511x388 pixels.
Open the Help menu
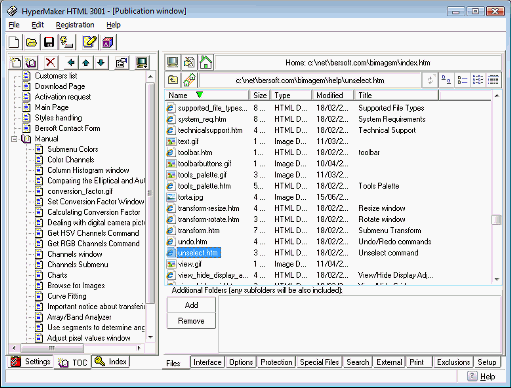tap(113, 25)
